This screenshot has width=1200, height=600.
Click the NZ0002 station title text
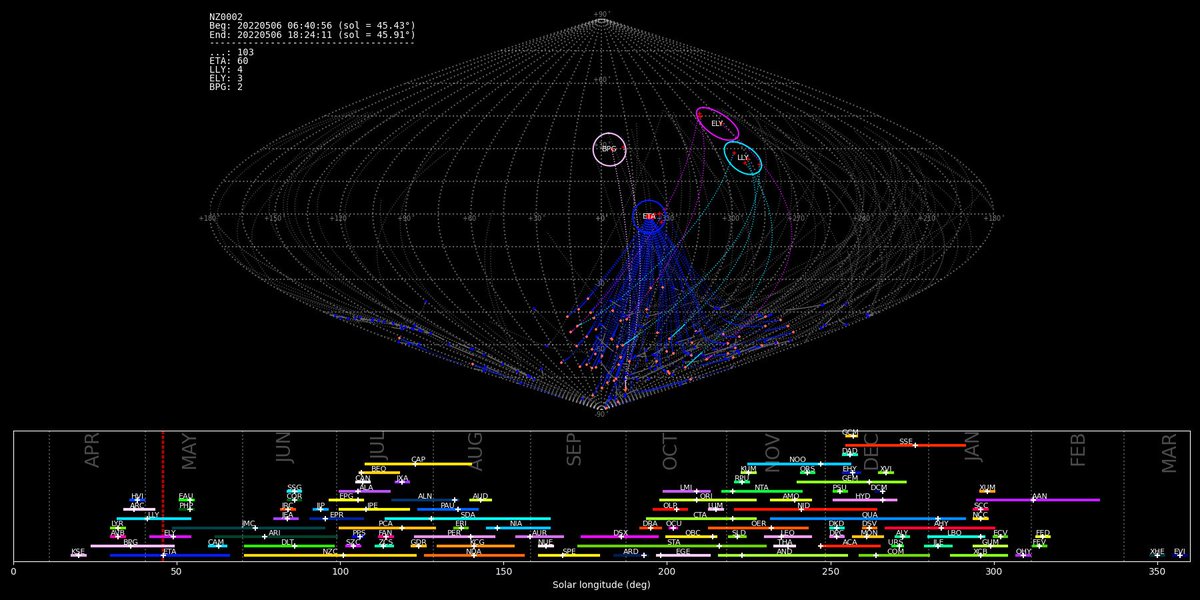click(225, 16)
